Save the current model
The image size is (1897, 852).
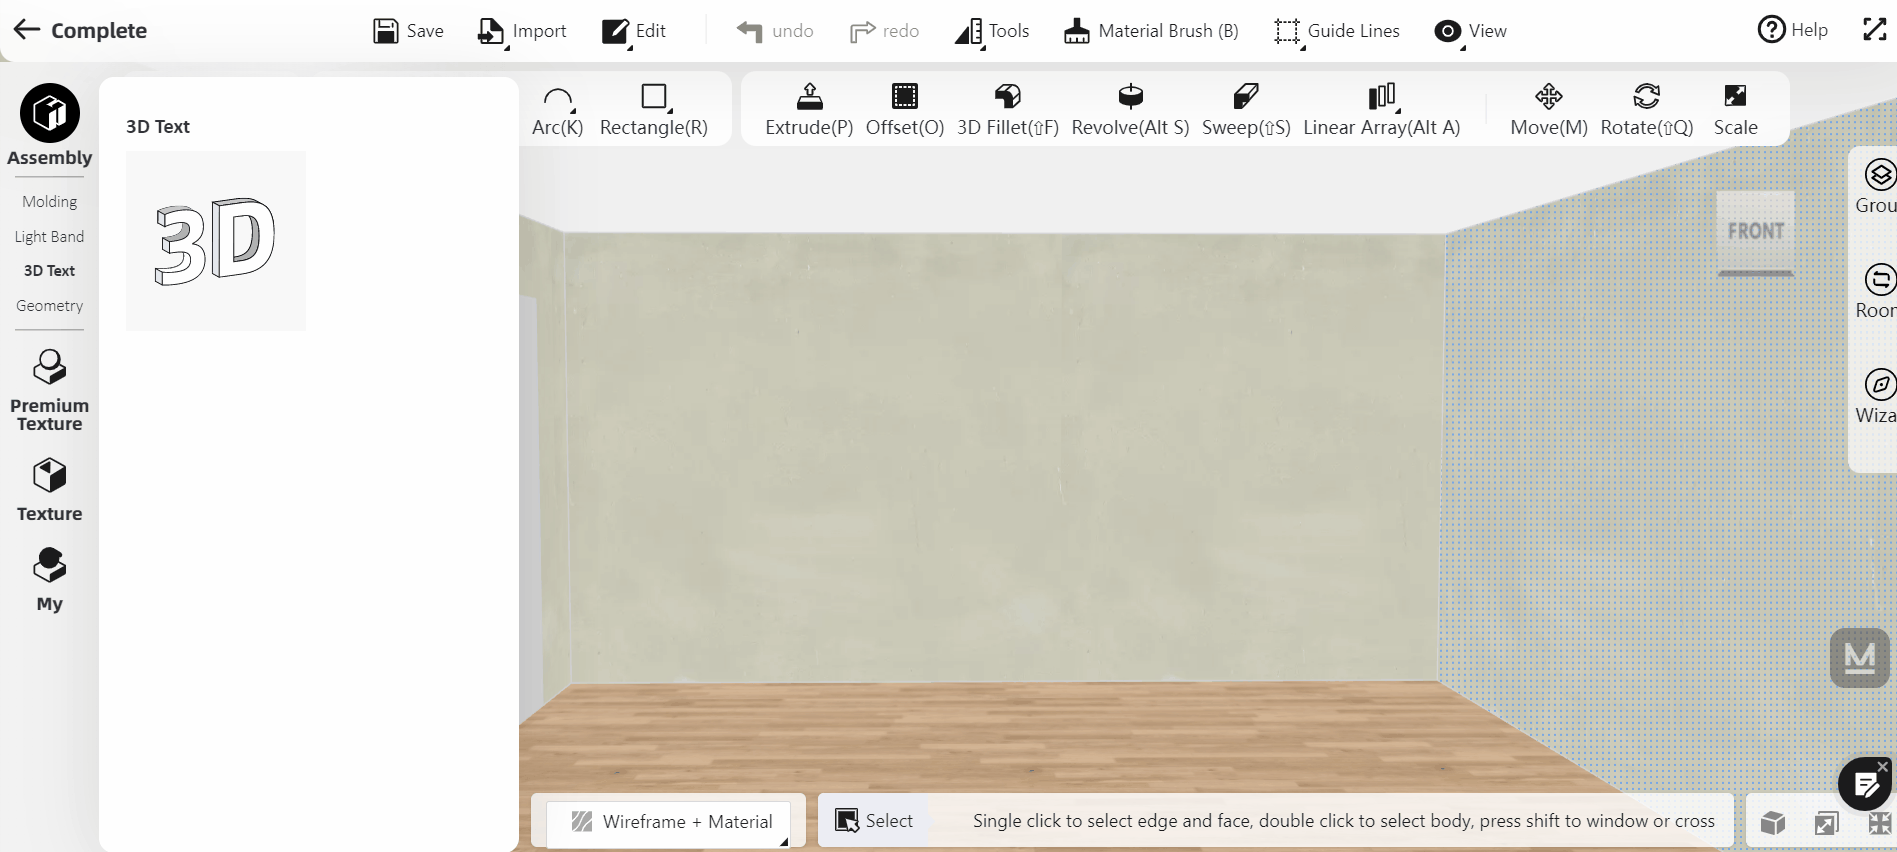(408, 31)
